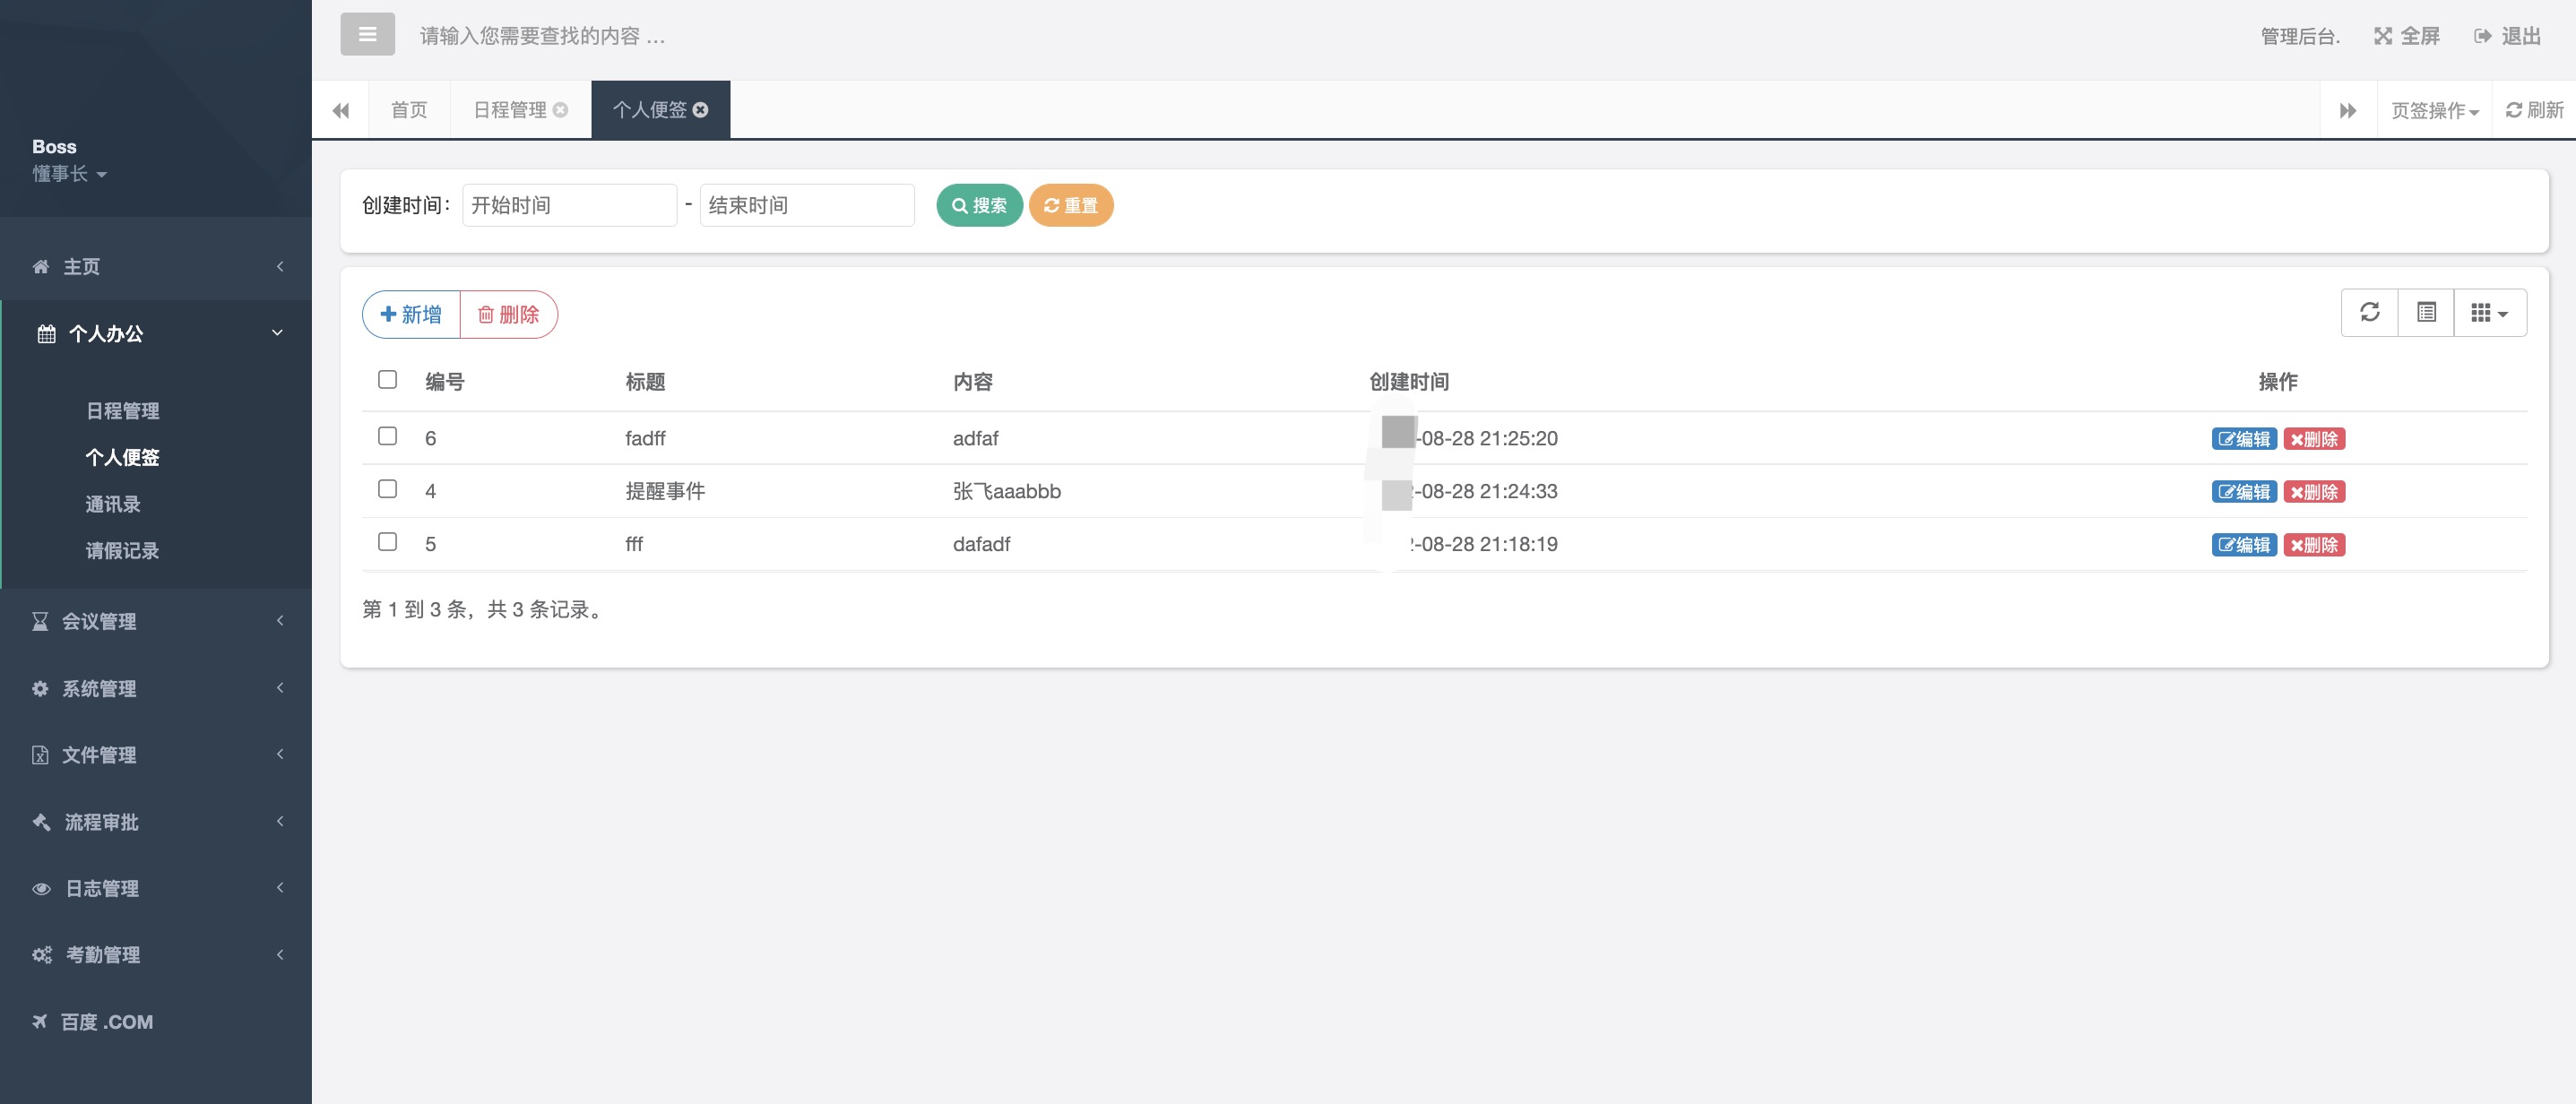
Task: Click the gavel icon beside 流程审批
Action: pos(41,822)
